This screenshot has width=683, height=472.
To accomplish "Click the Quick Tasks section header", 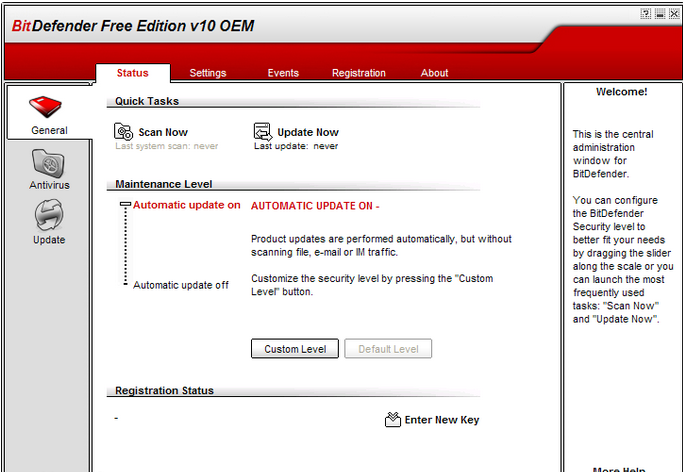I will (147, 101).
